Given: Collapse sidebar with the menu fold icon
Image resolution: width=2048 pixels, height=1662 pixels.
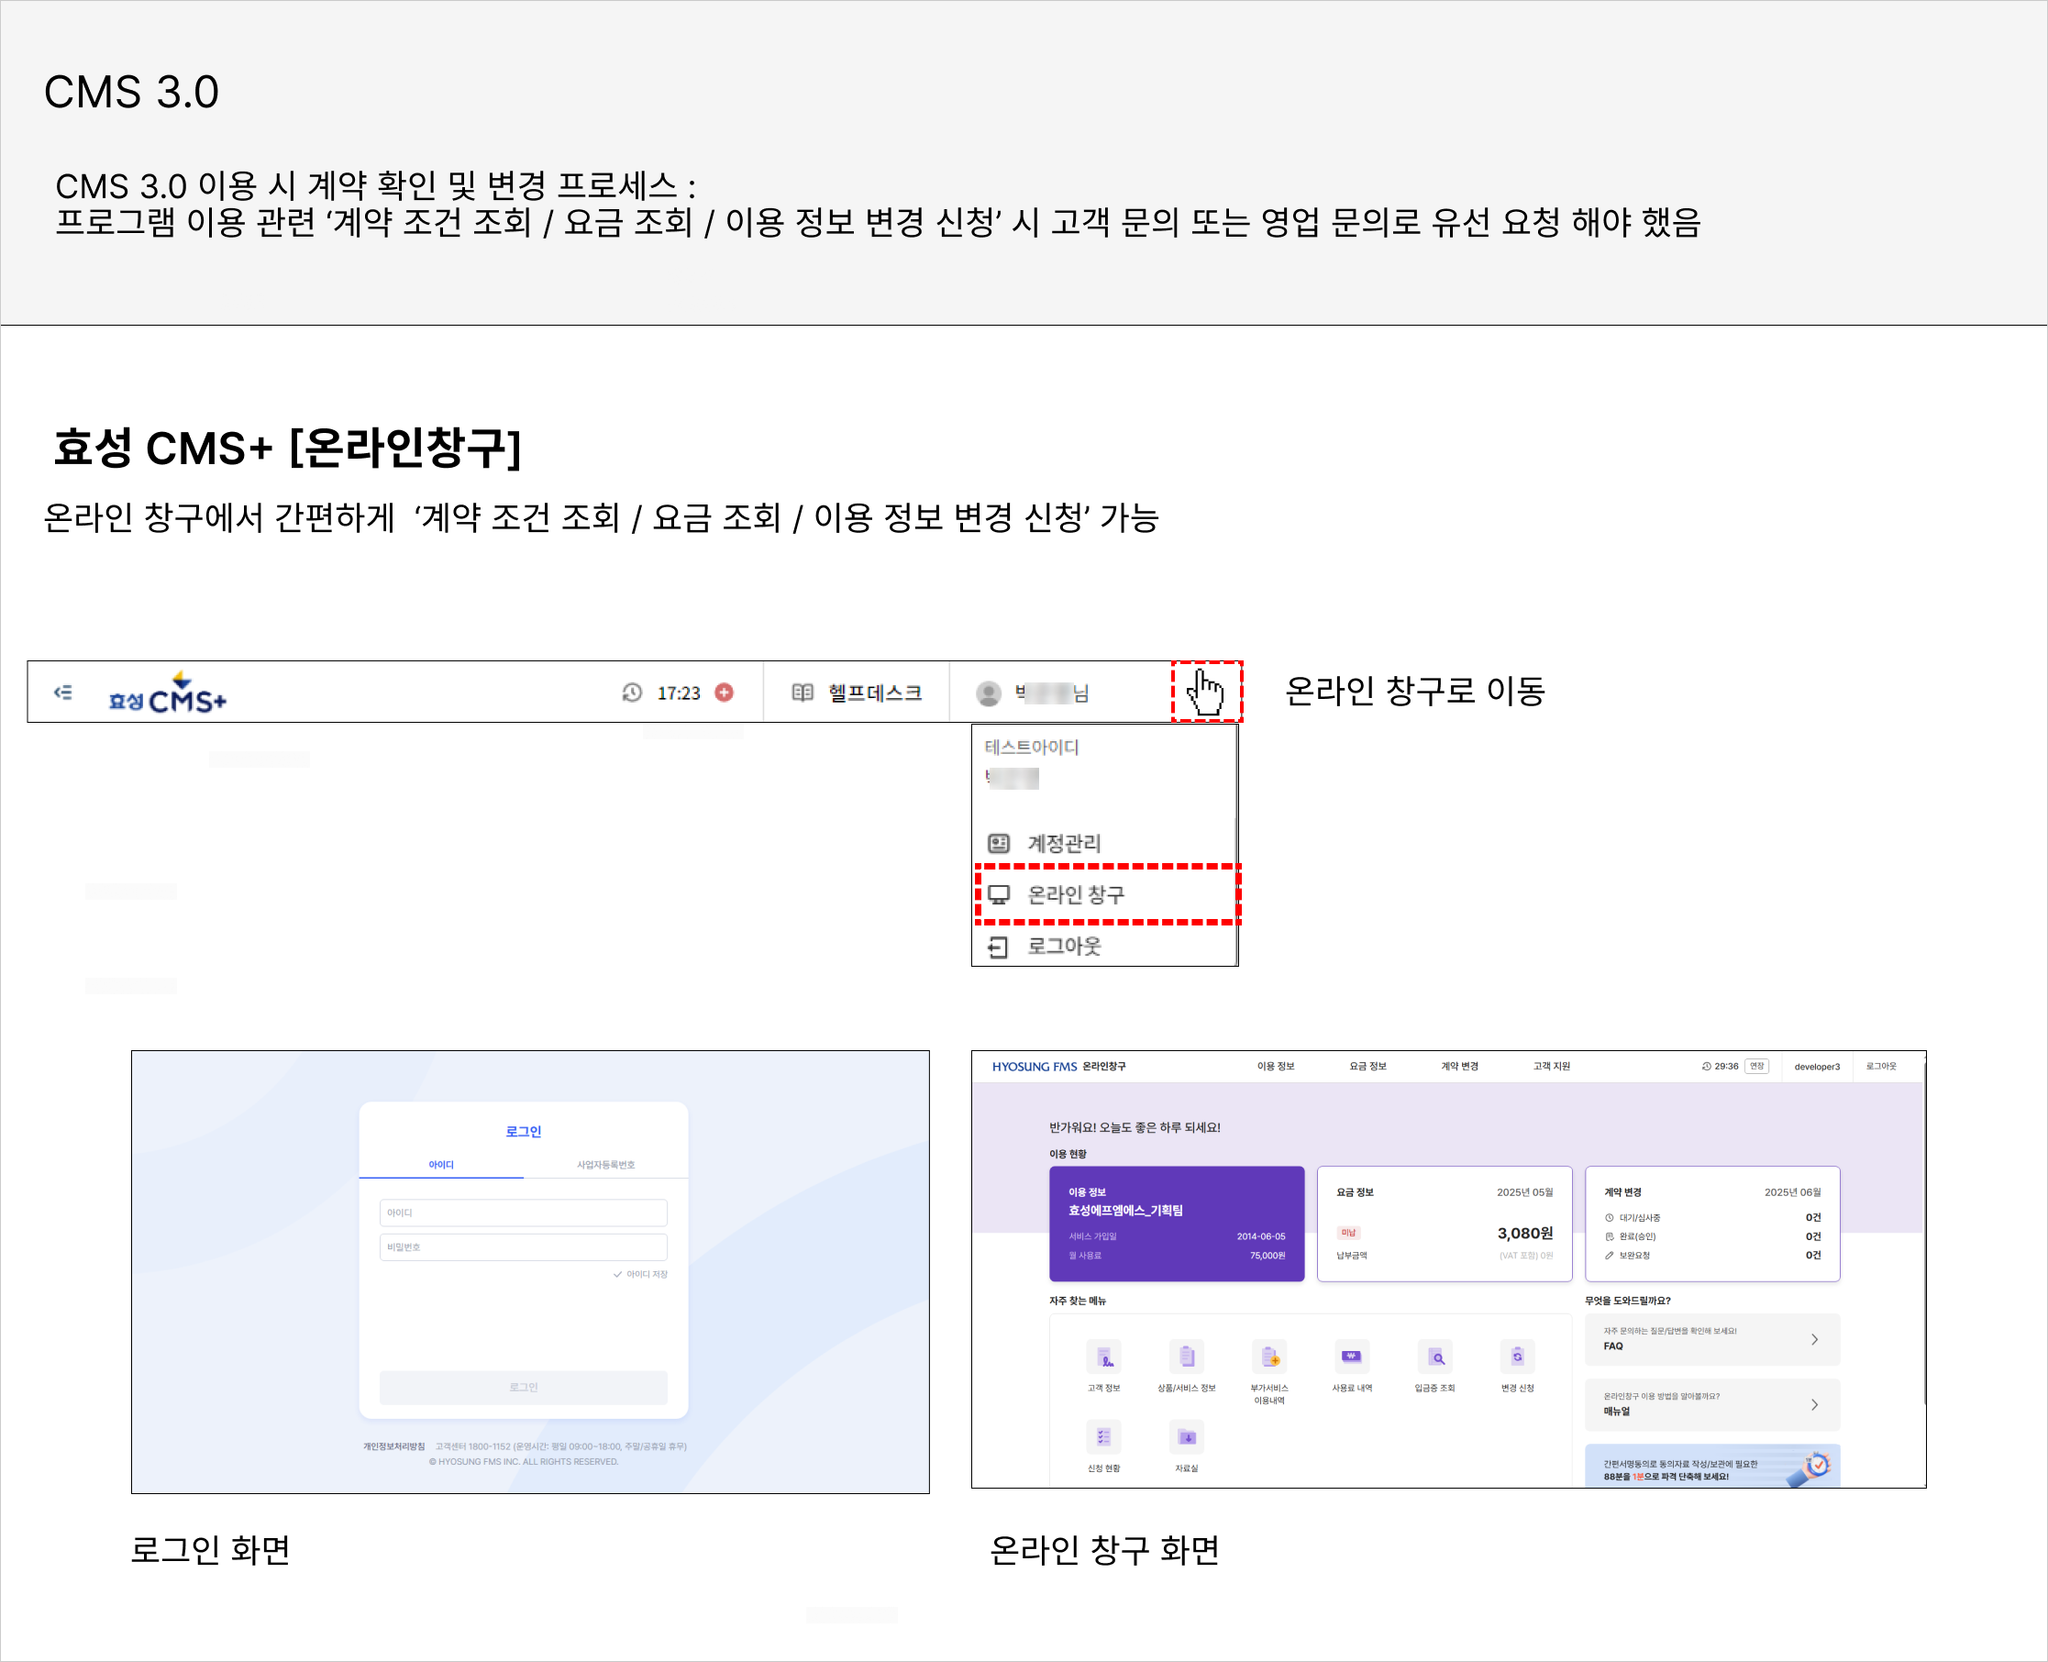Looking at the screenshot, I should (x=63, y=692).
